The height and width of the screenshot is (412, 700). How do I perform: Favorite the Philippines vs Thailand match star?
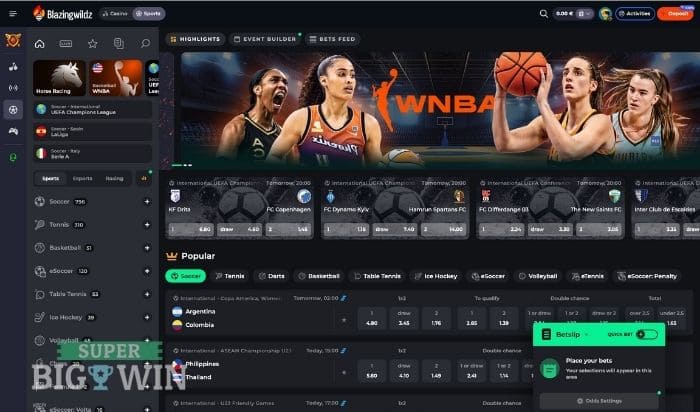tap(344, 372)
